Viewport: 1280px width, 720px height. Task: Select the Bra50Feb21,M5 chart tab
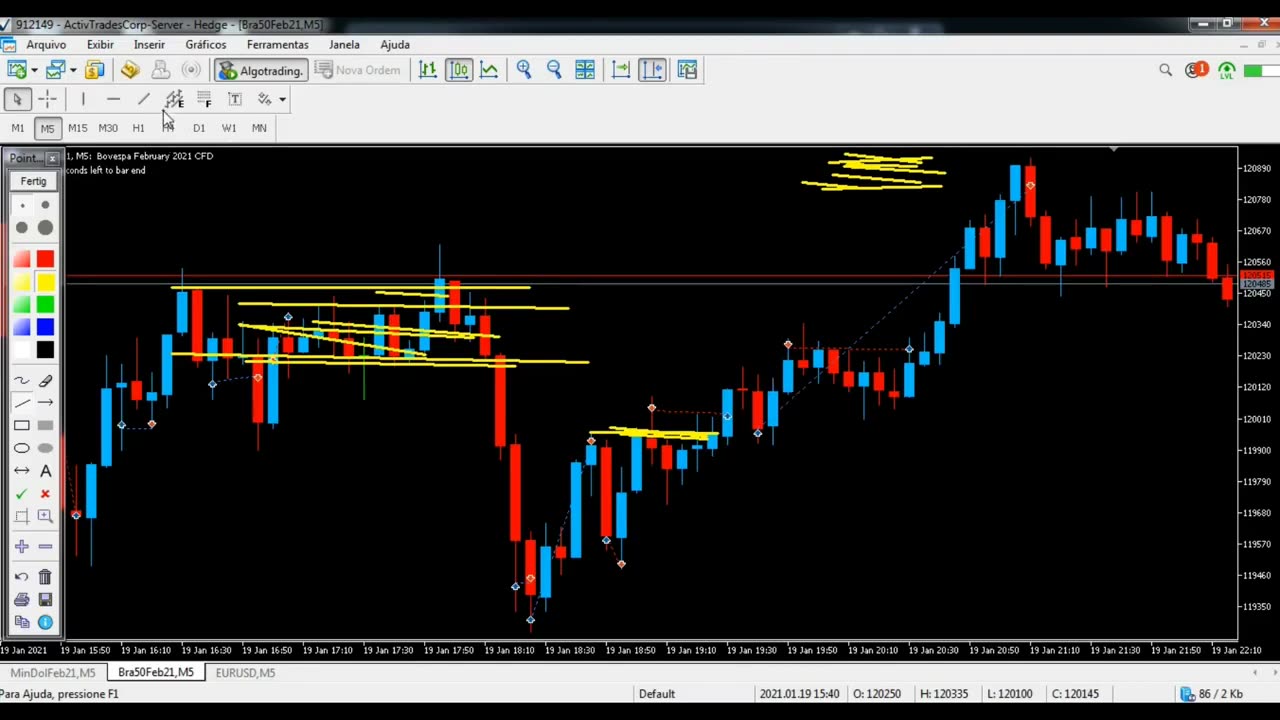tap(156, 673)
